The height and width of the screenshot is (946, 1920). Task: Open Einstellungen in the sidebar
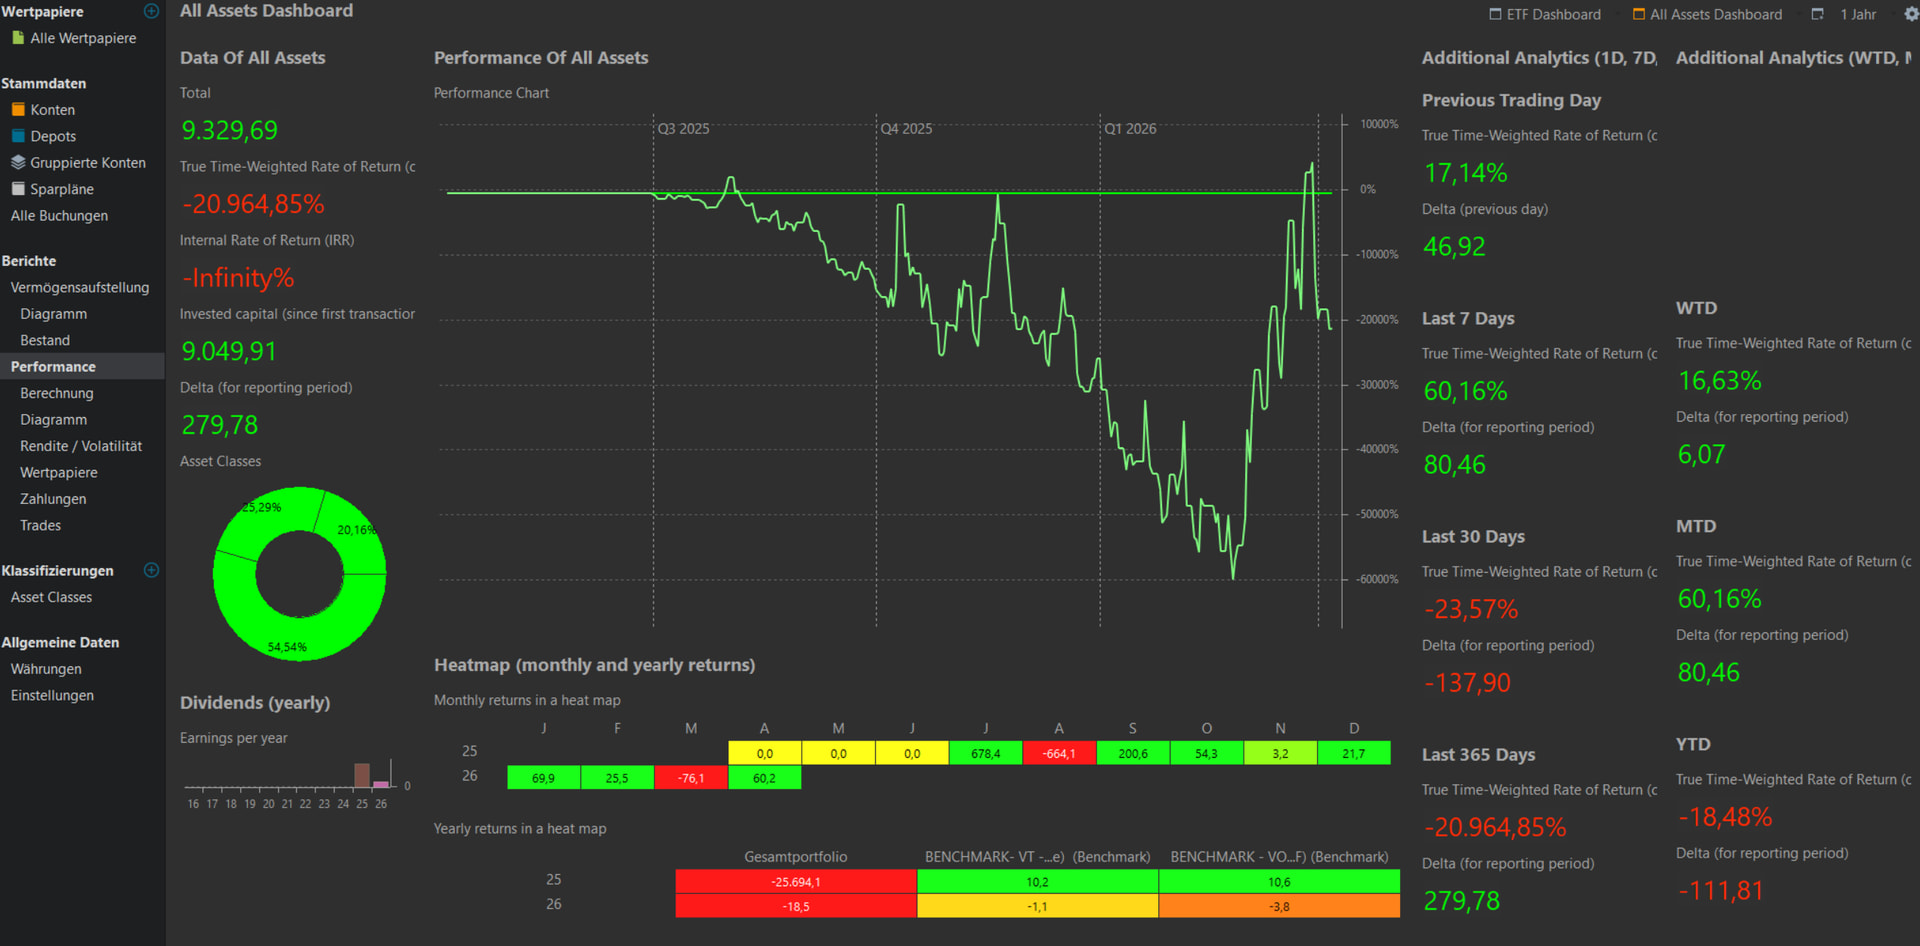point(52,695)
